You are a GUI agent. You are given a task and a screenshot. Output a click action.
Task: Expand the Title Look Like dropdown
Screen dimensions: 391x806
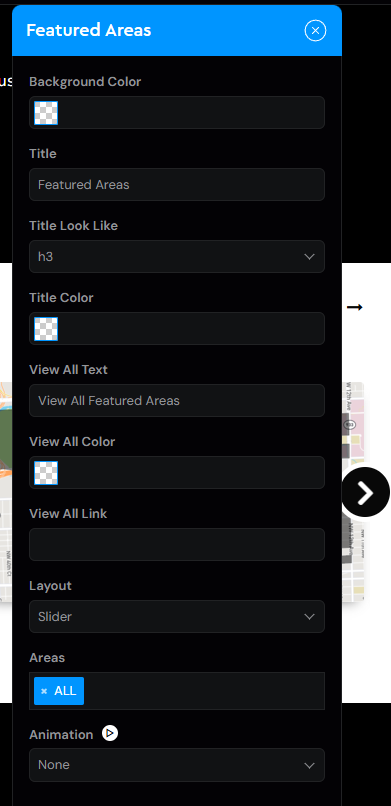177,257
